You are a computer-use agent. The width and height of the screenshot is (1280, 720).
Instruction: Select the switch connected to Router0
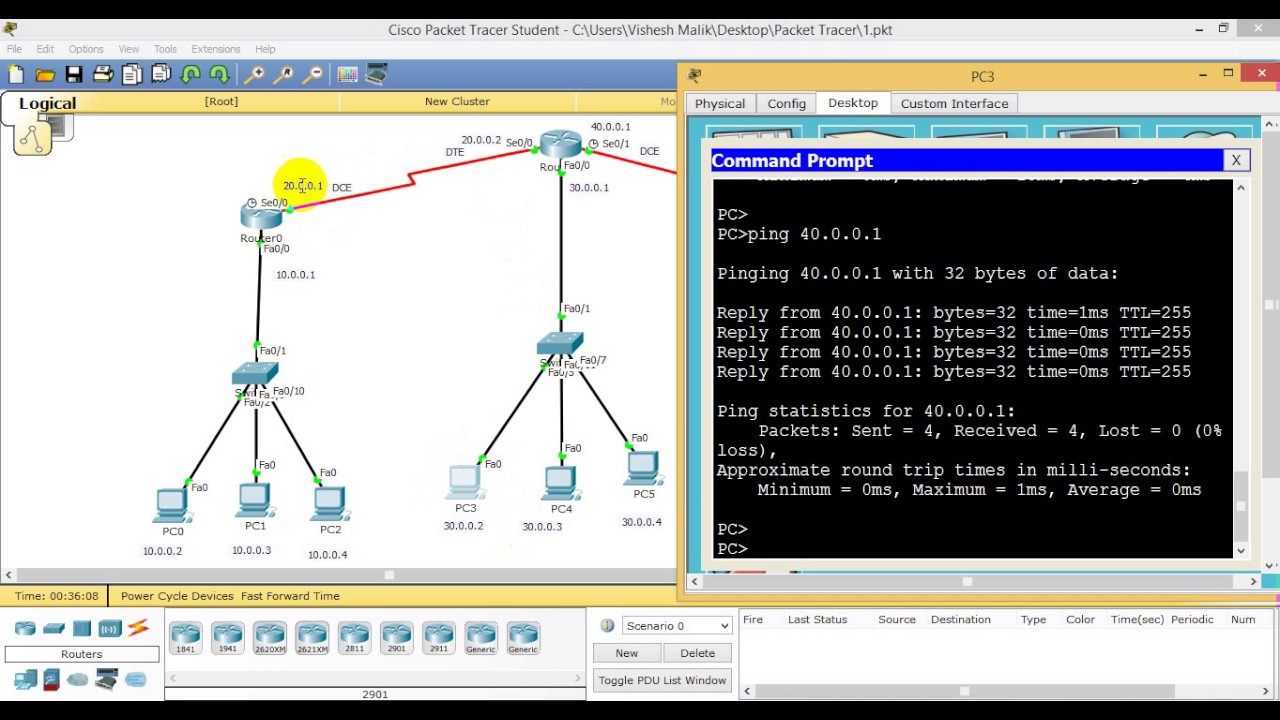(255, 374)
